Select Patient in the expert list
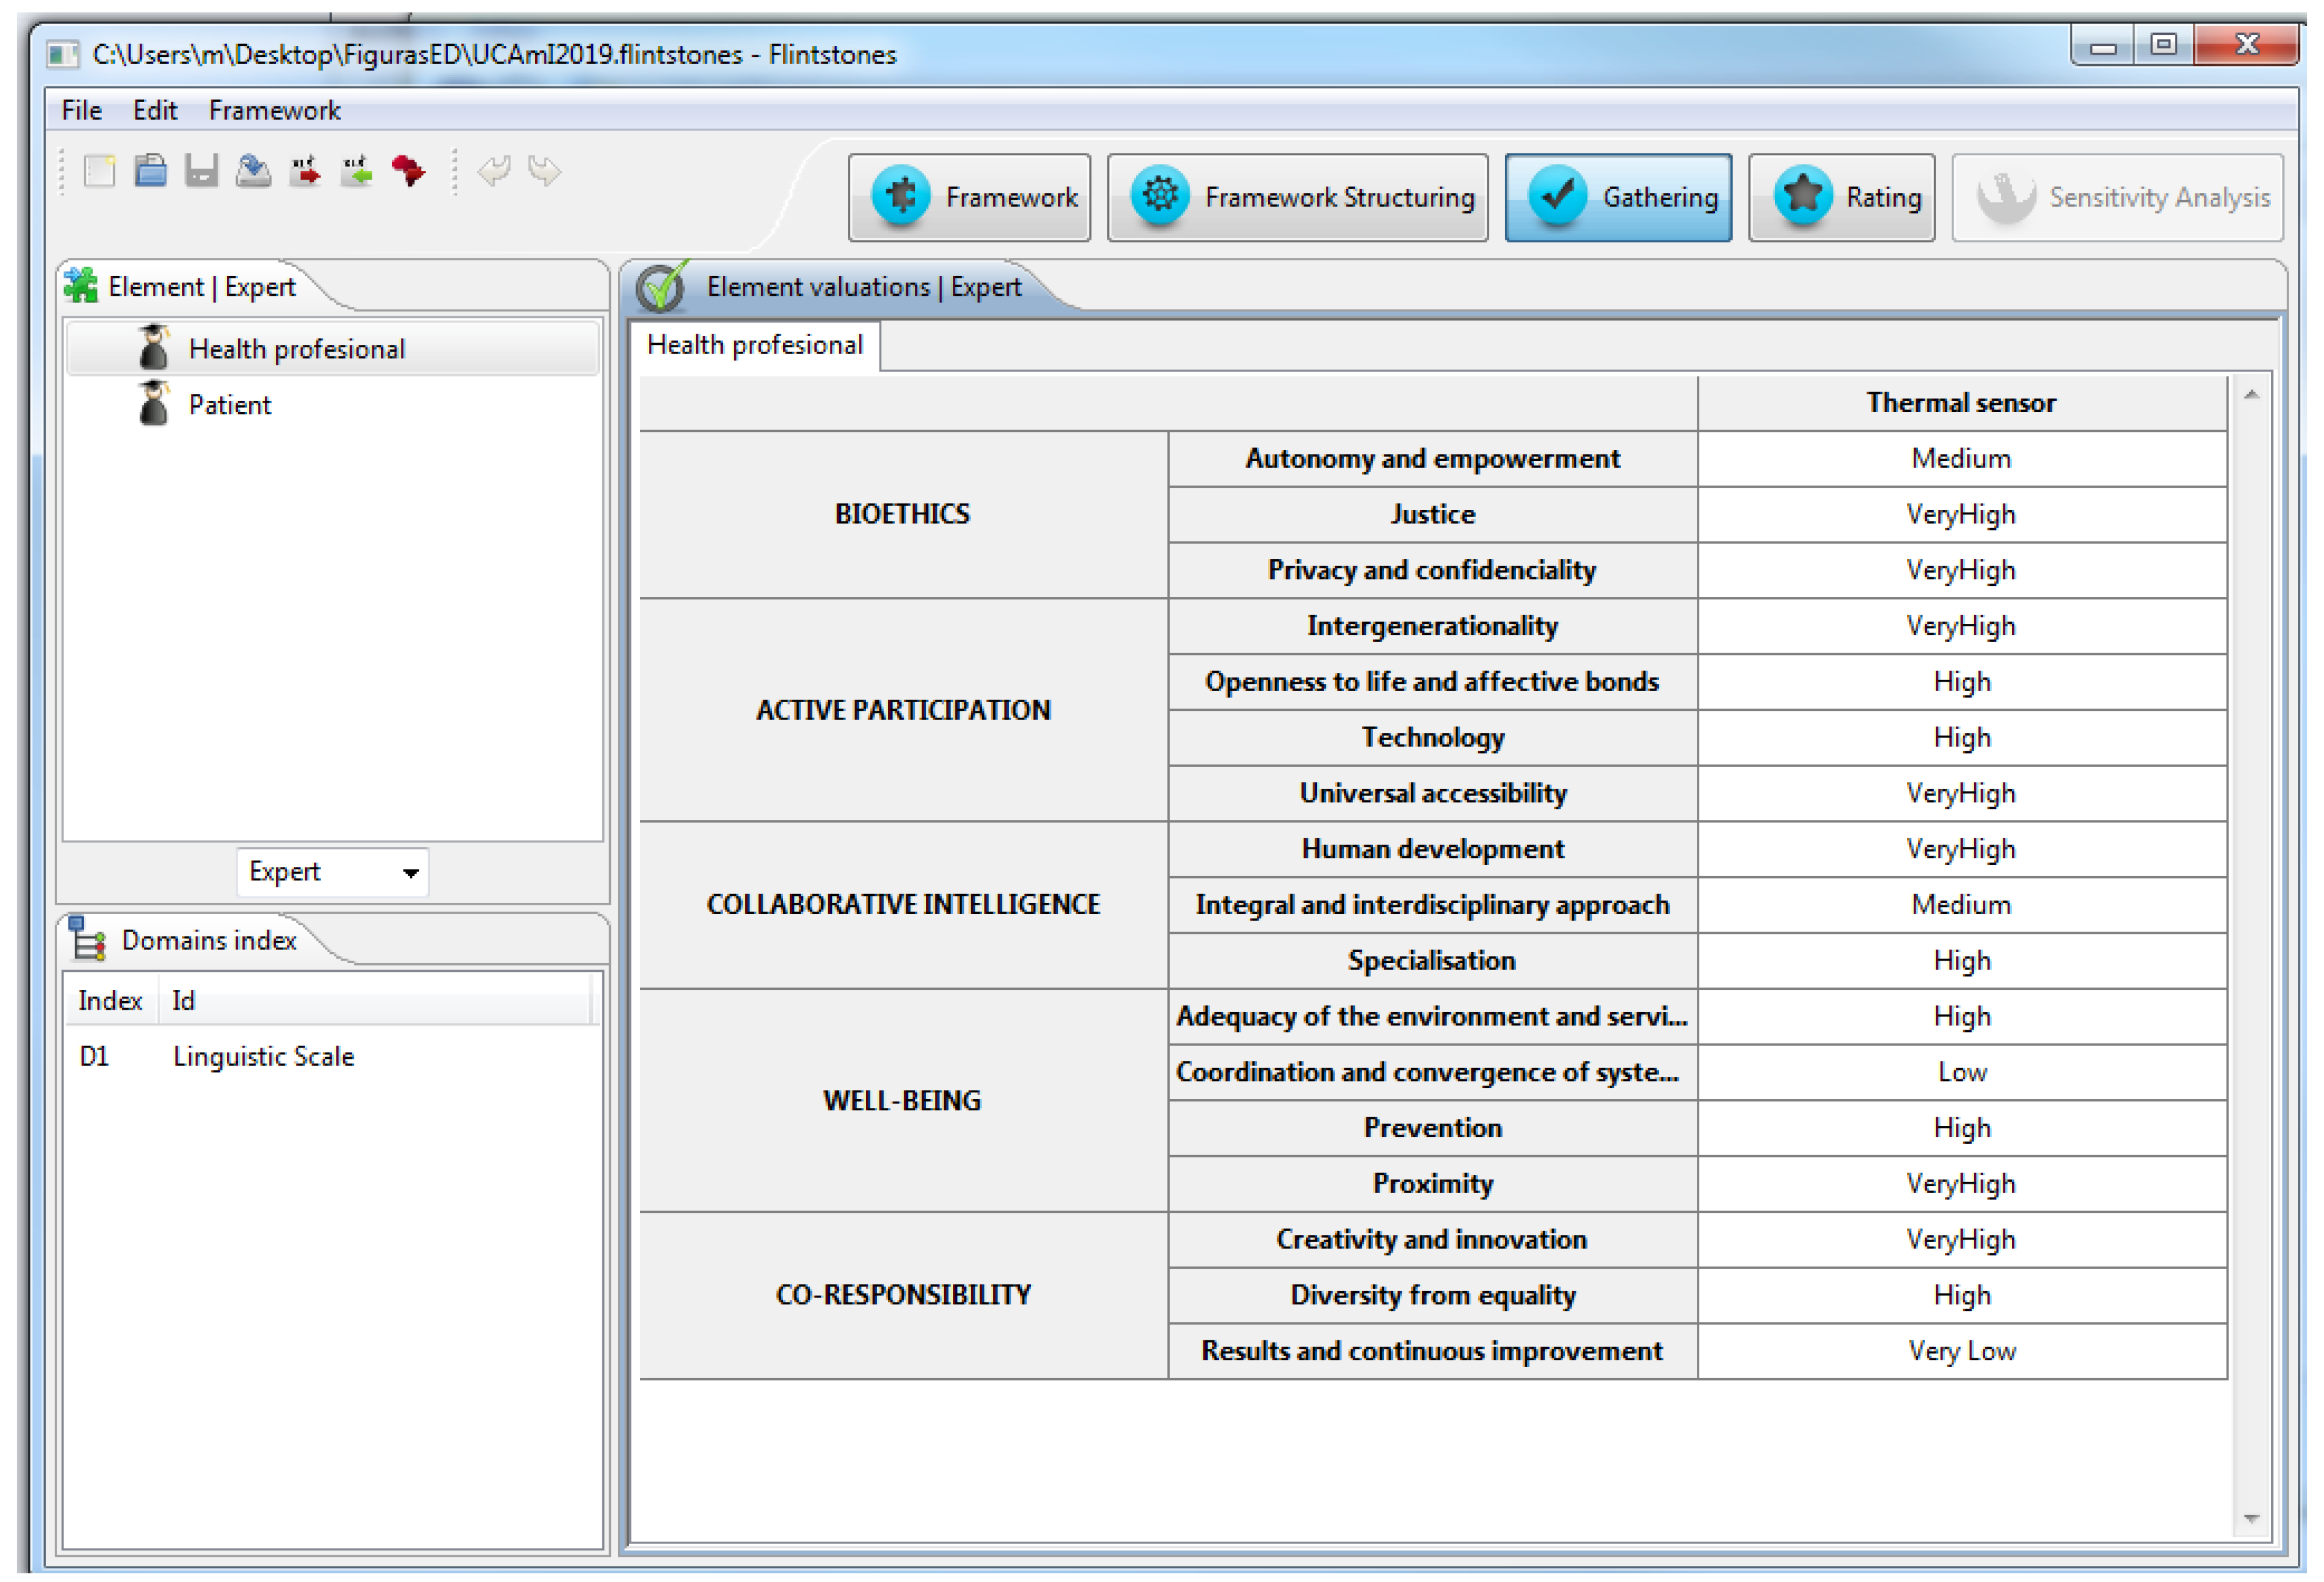The height and width of the screenshot is (1582, 2324). pyautogui.click(x=230, y=405)
